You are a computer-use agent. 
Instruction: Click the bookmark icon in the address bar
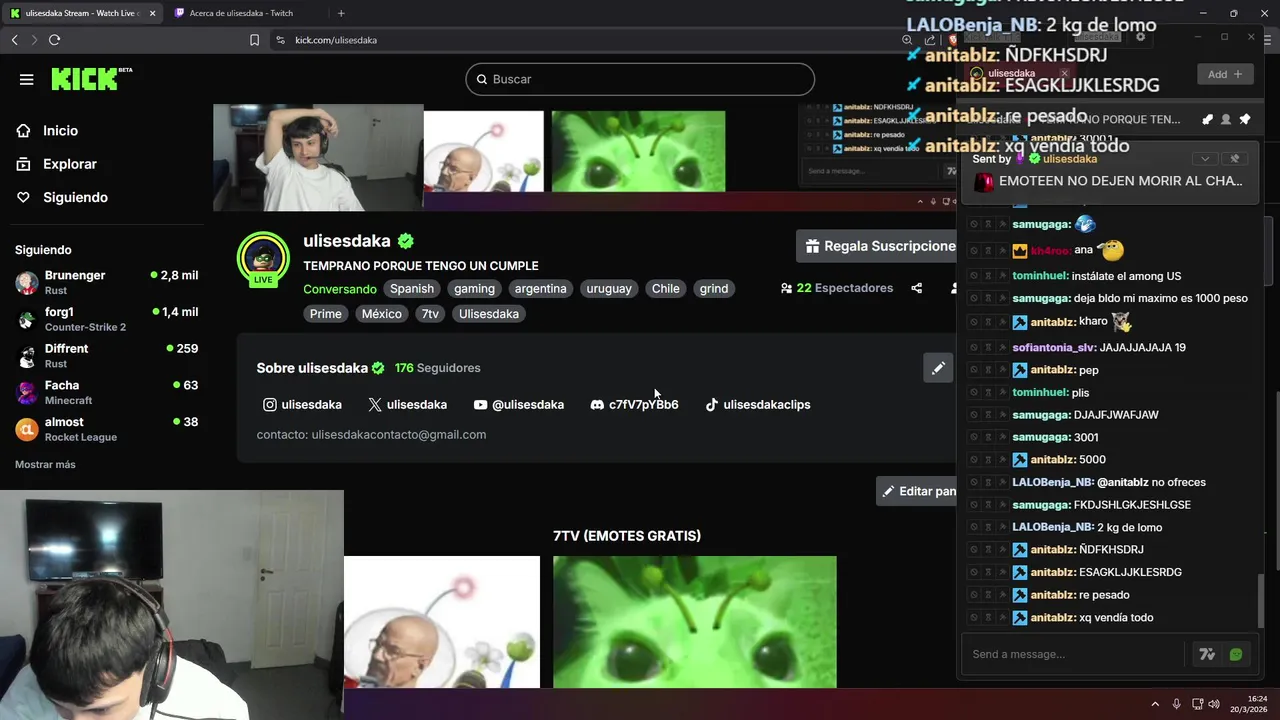coord(254,40)
